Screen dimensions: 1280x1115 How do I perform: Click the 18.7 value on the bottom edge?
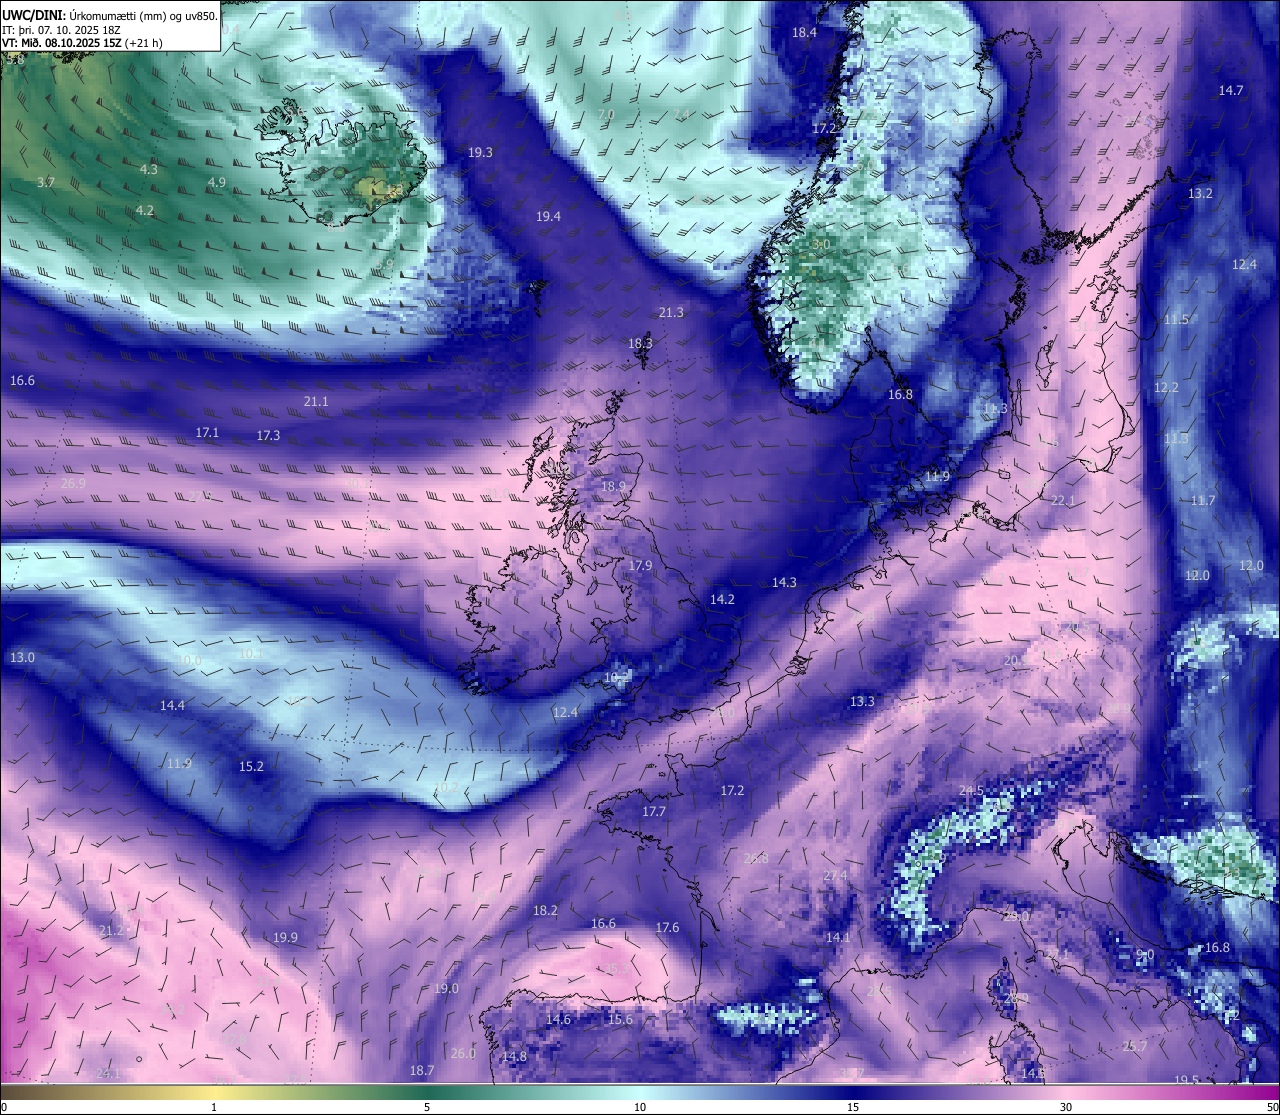point(422,1070)
